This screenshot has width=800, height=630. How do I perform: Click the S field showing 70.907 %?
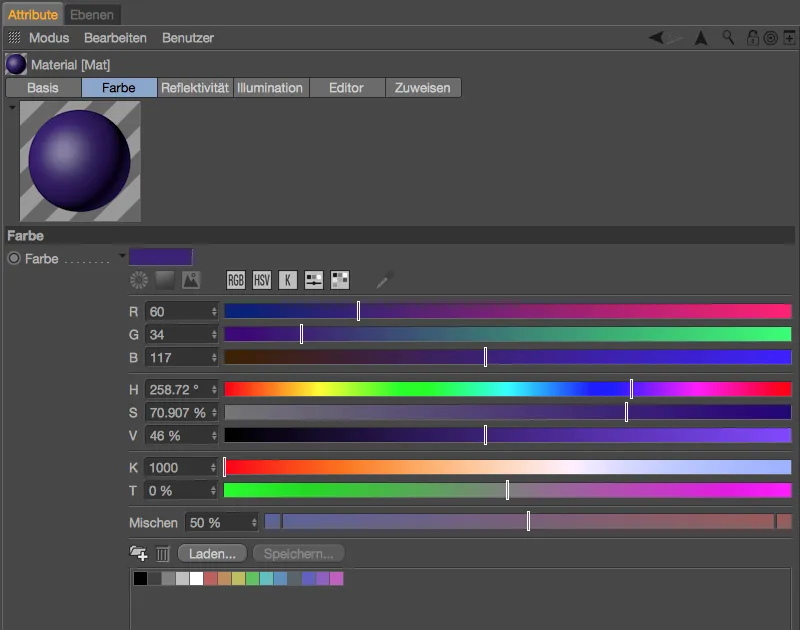click(x=182, y=412)
